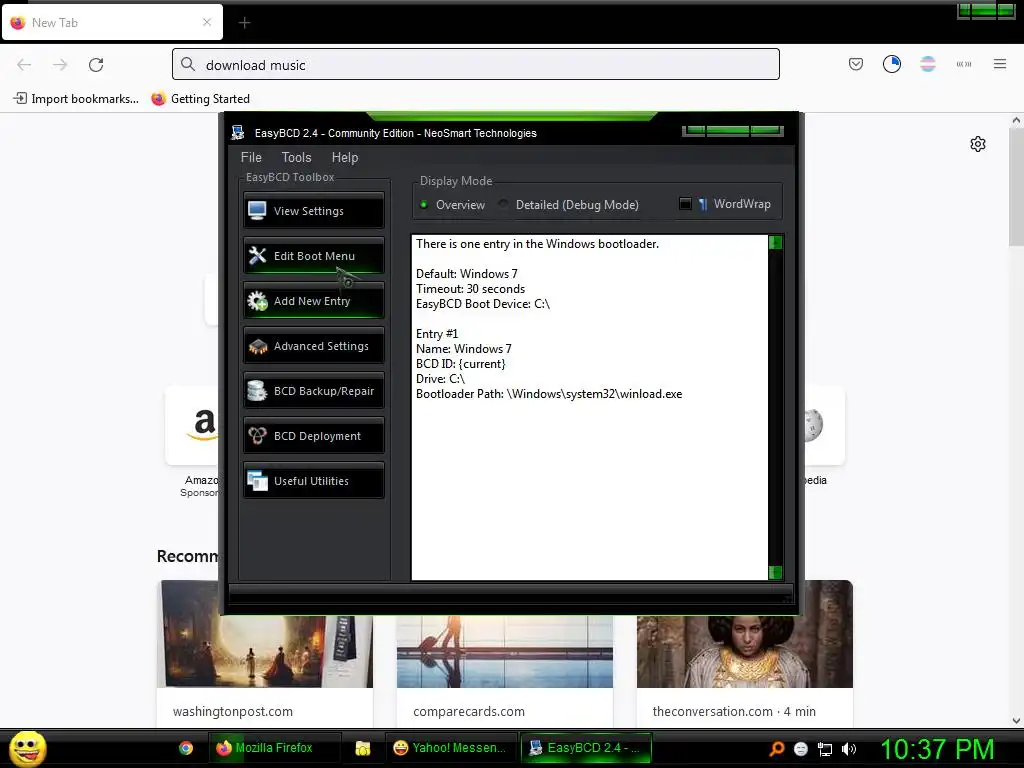This screenshot has height=768, width=1024.
Task: Click the WordWrap paragraph icon
Action: [703, 204]
